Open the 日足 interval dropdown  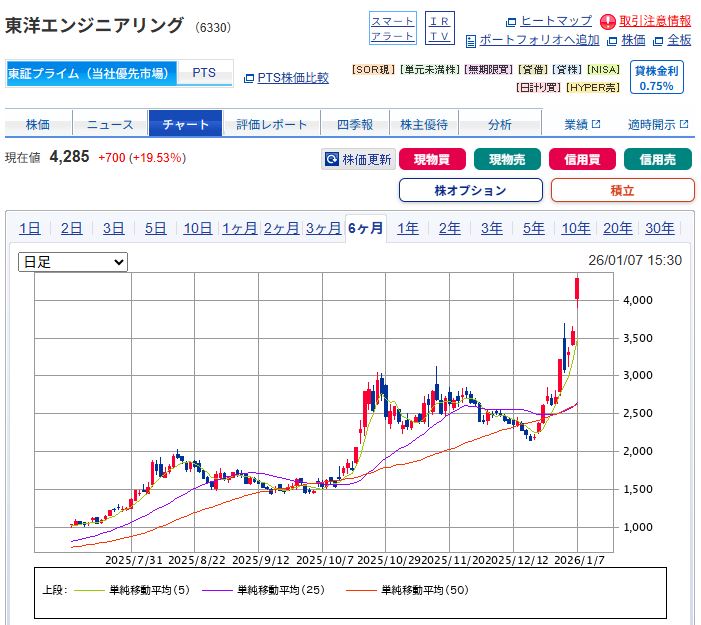[x=74, y=261]
